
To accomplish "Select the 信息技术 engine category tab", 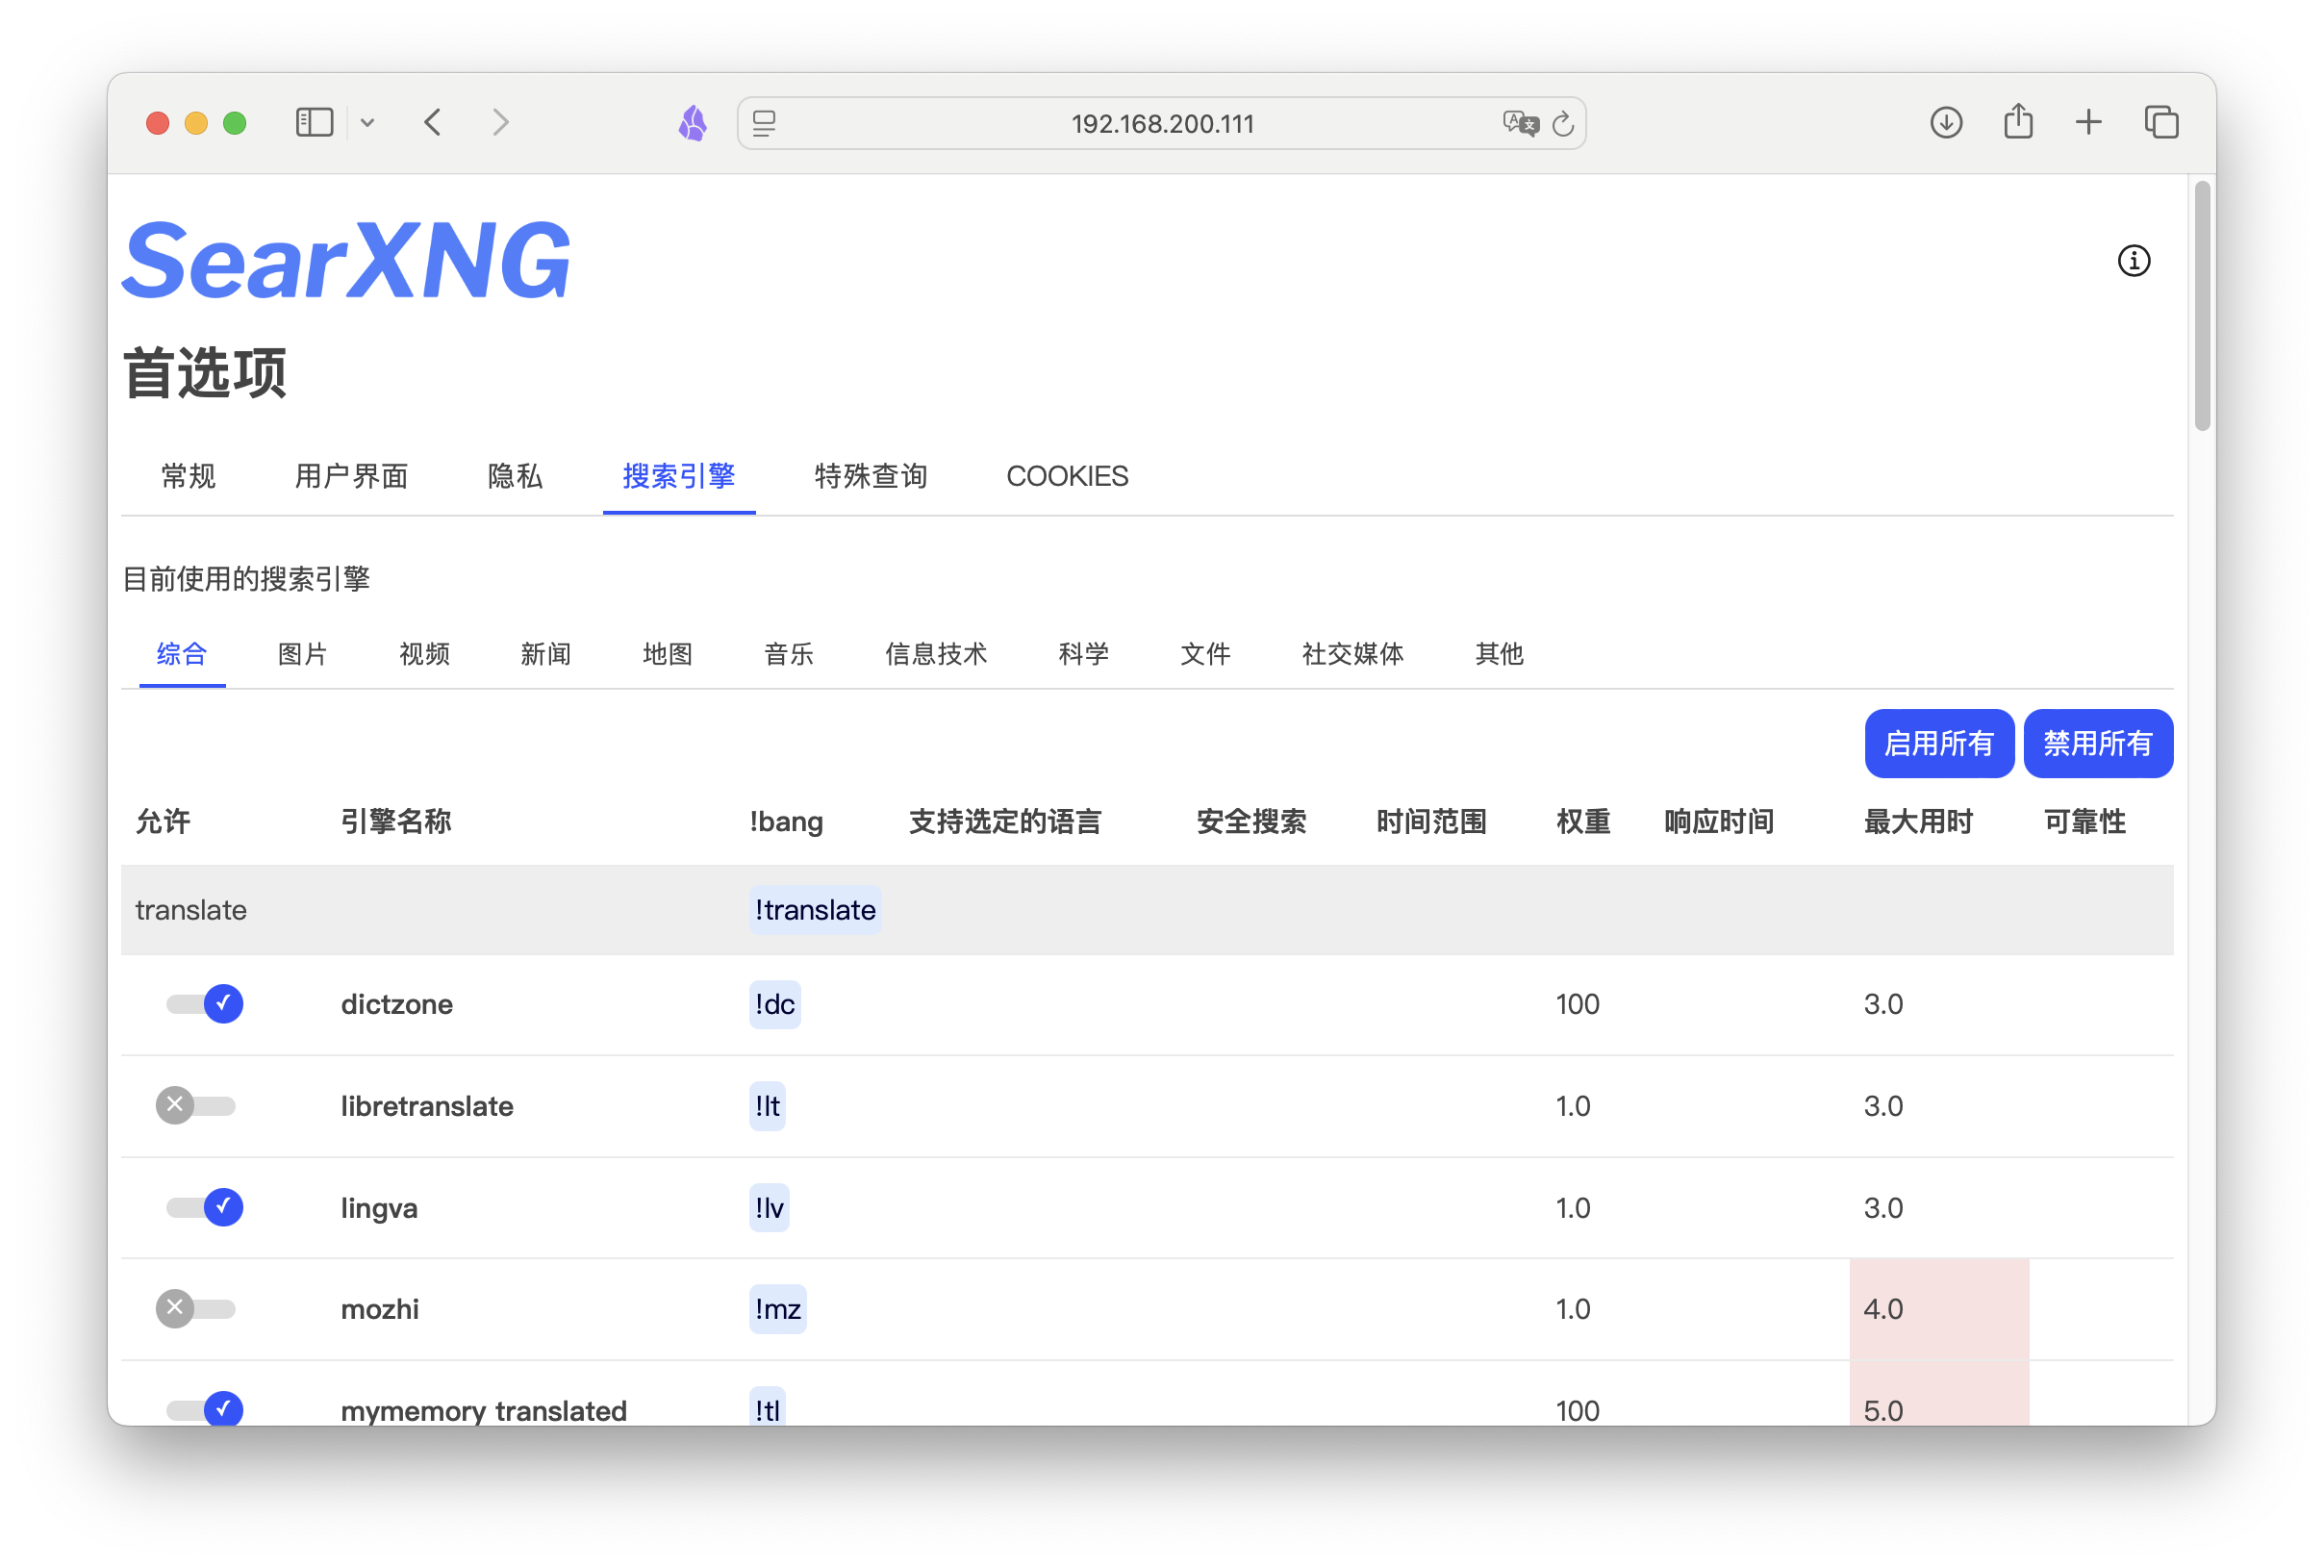I will (x=936, y=654).
